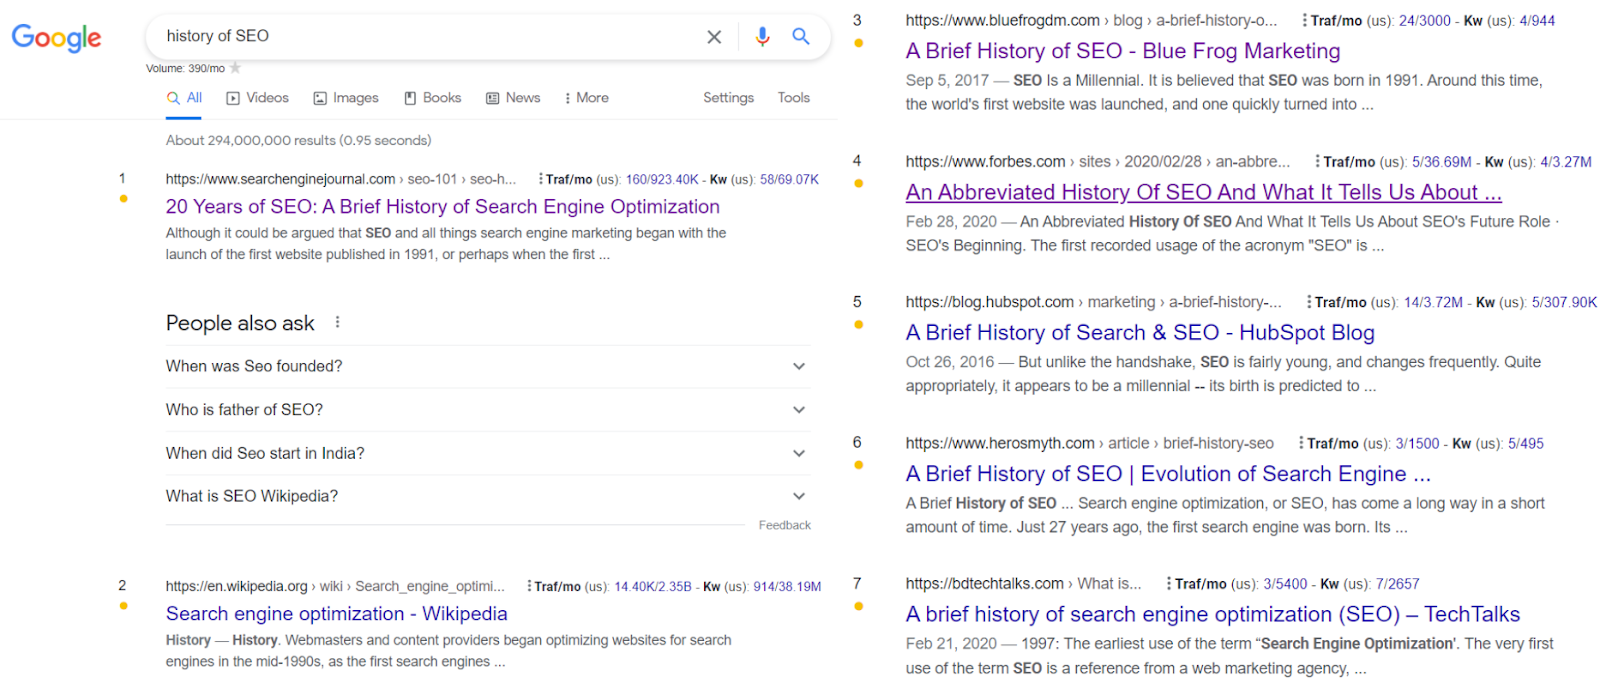Switch to the Images tab
This screenshot has width=1600, height=695.
click(346, 98)
